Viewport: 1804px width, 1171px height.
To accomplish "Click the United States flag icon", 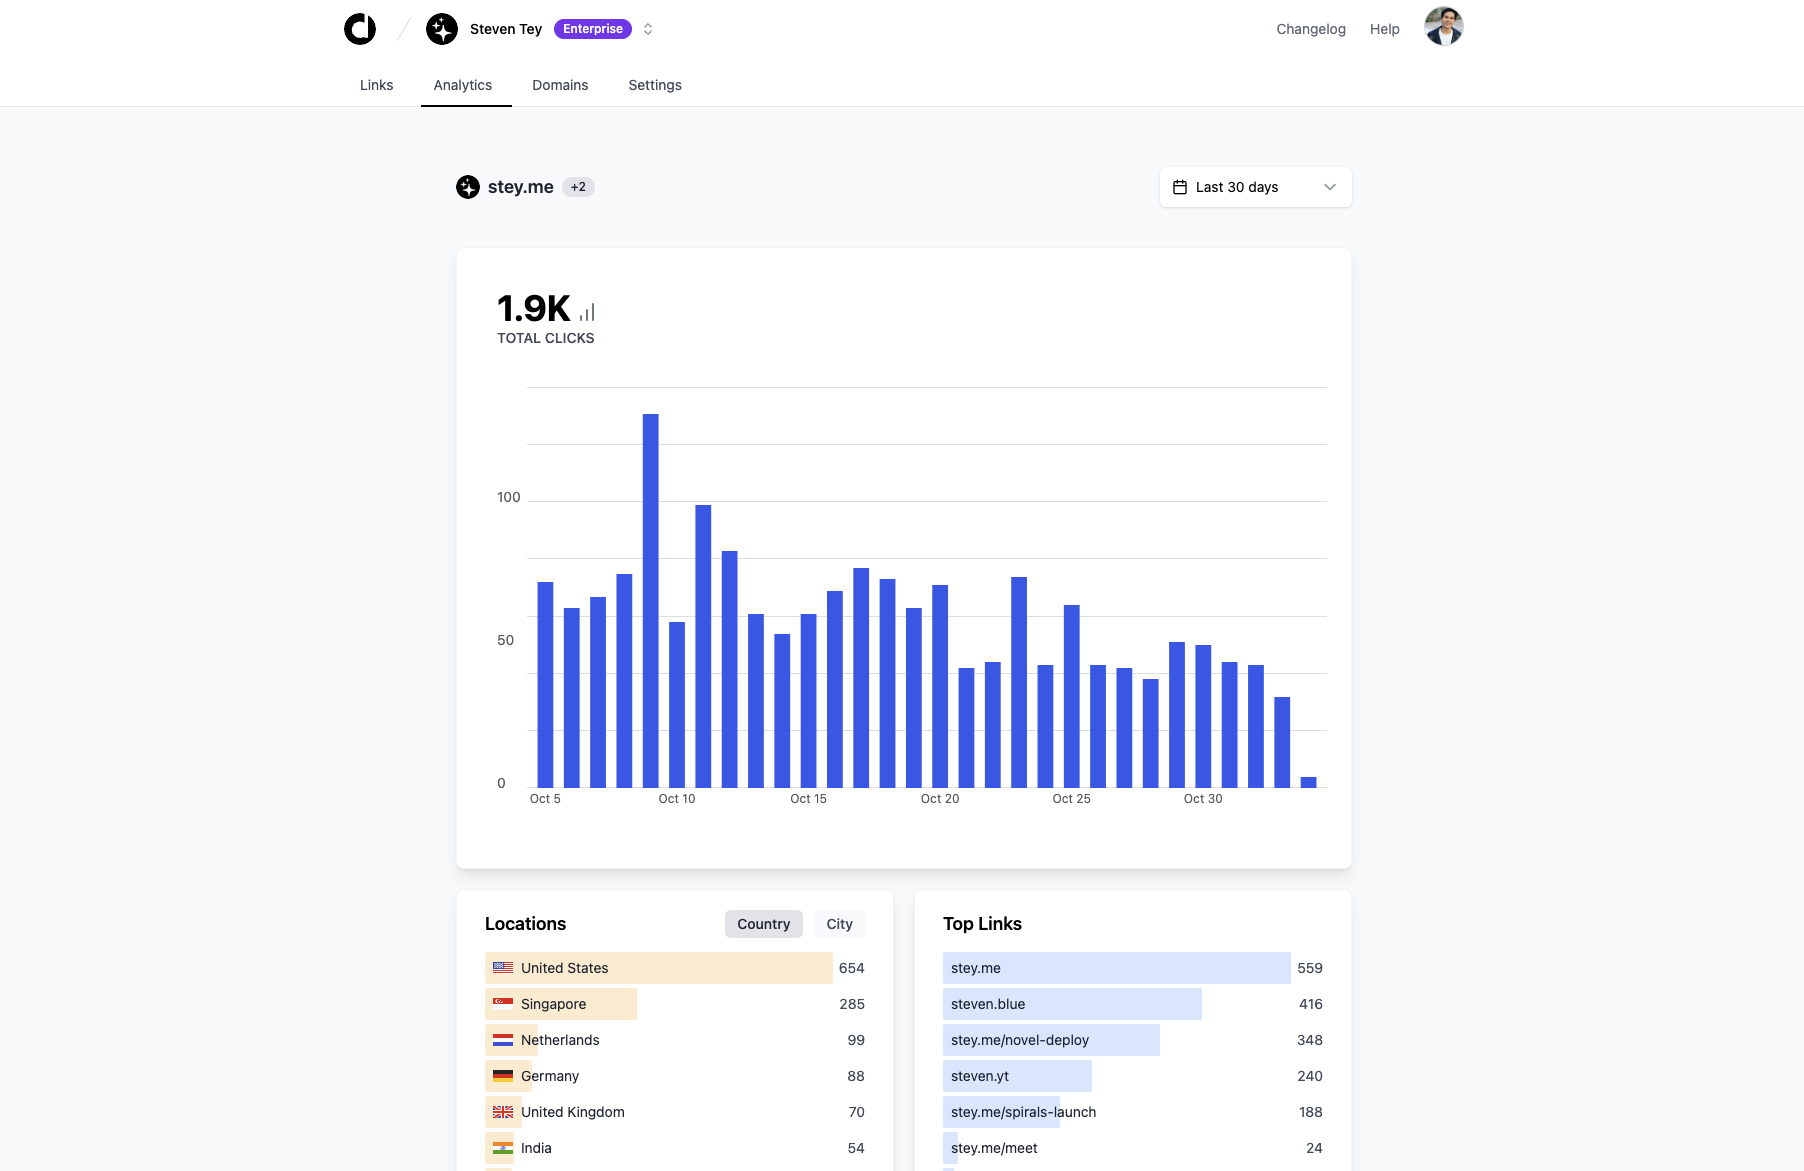I will pos(503,967).
